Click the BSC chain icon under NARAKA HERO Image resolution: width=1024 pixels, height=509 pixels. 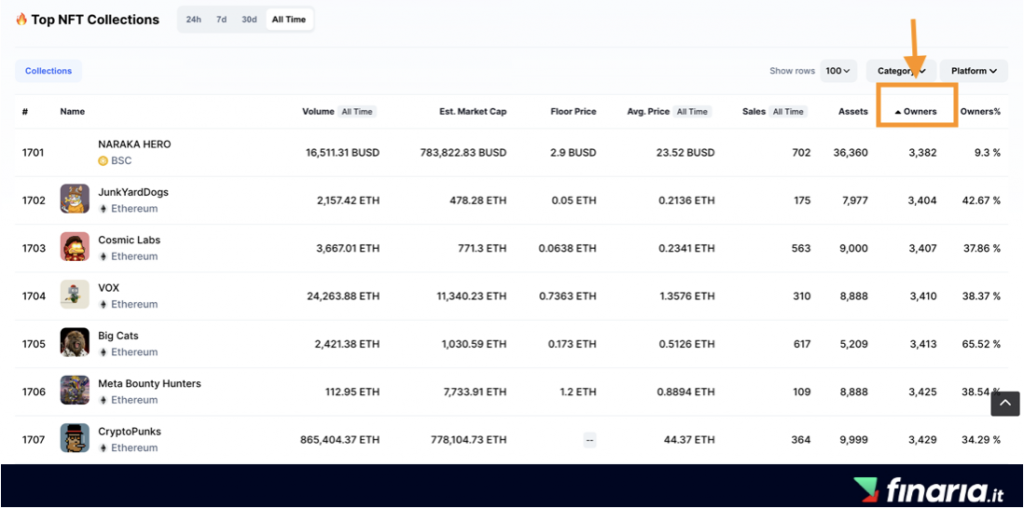[x=103, y=161]
